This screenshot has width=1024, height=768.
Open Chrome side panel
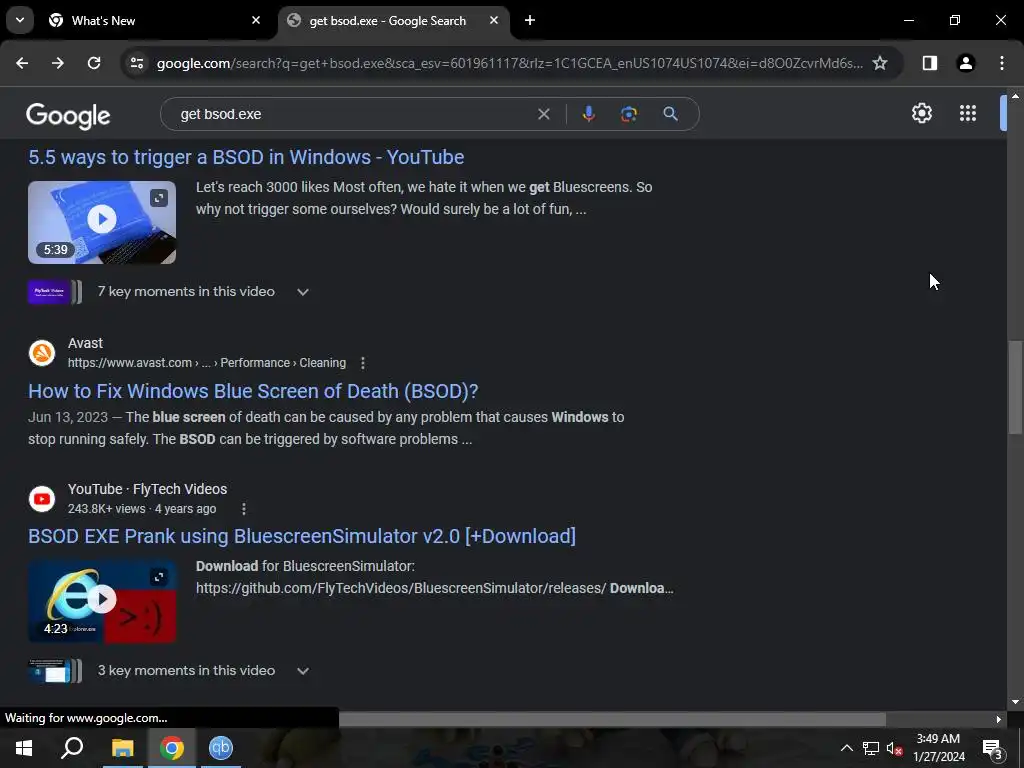(930, 63)
